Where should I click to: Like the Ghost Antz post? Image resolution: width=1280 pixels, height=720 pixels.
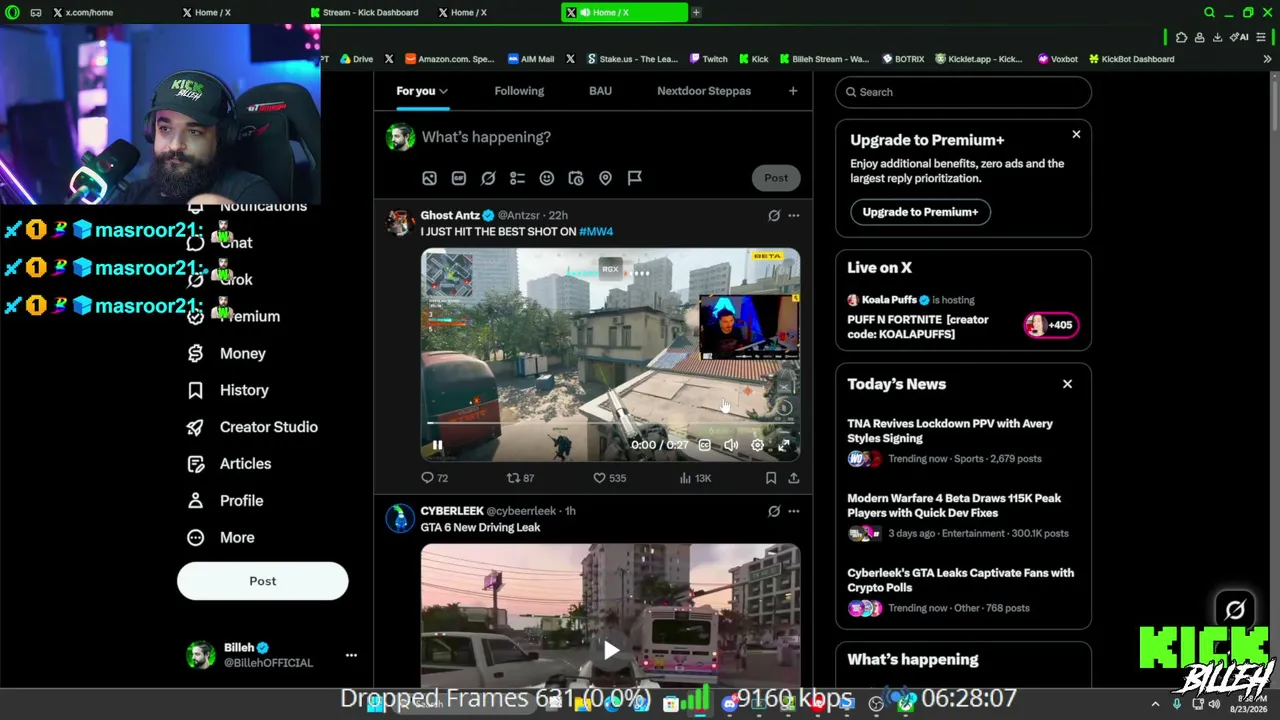tap(609, 478)
